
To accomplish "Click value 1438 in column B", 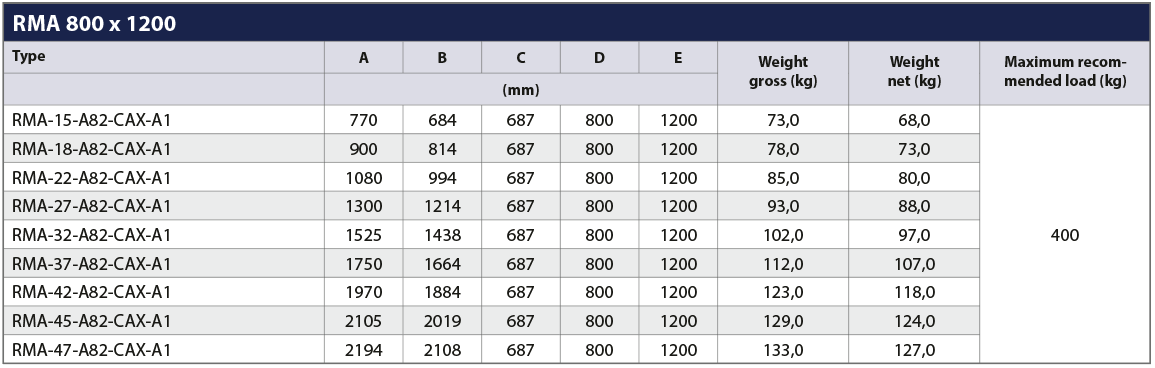I will point(442,236).
